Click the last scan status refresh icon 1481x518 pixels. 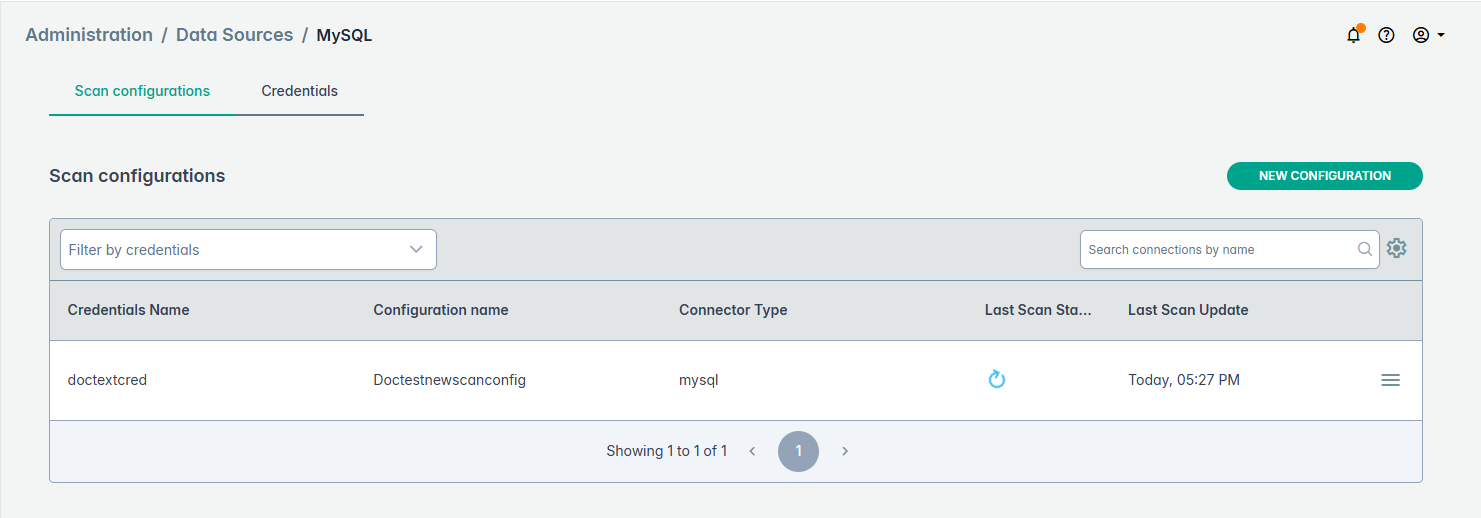coord(996,380)
